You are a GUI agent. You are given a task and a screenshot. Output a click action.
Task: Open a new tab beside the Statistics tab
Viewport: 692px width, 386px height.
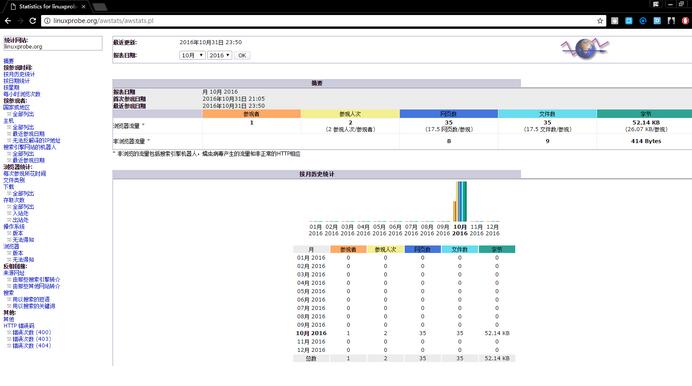point(100,7)
